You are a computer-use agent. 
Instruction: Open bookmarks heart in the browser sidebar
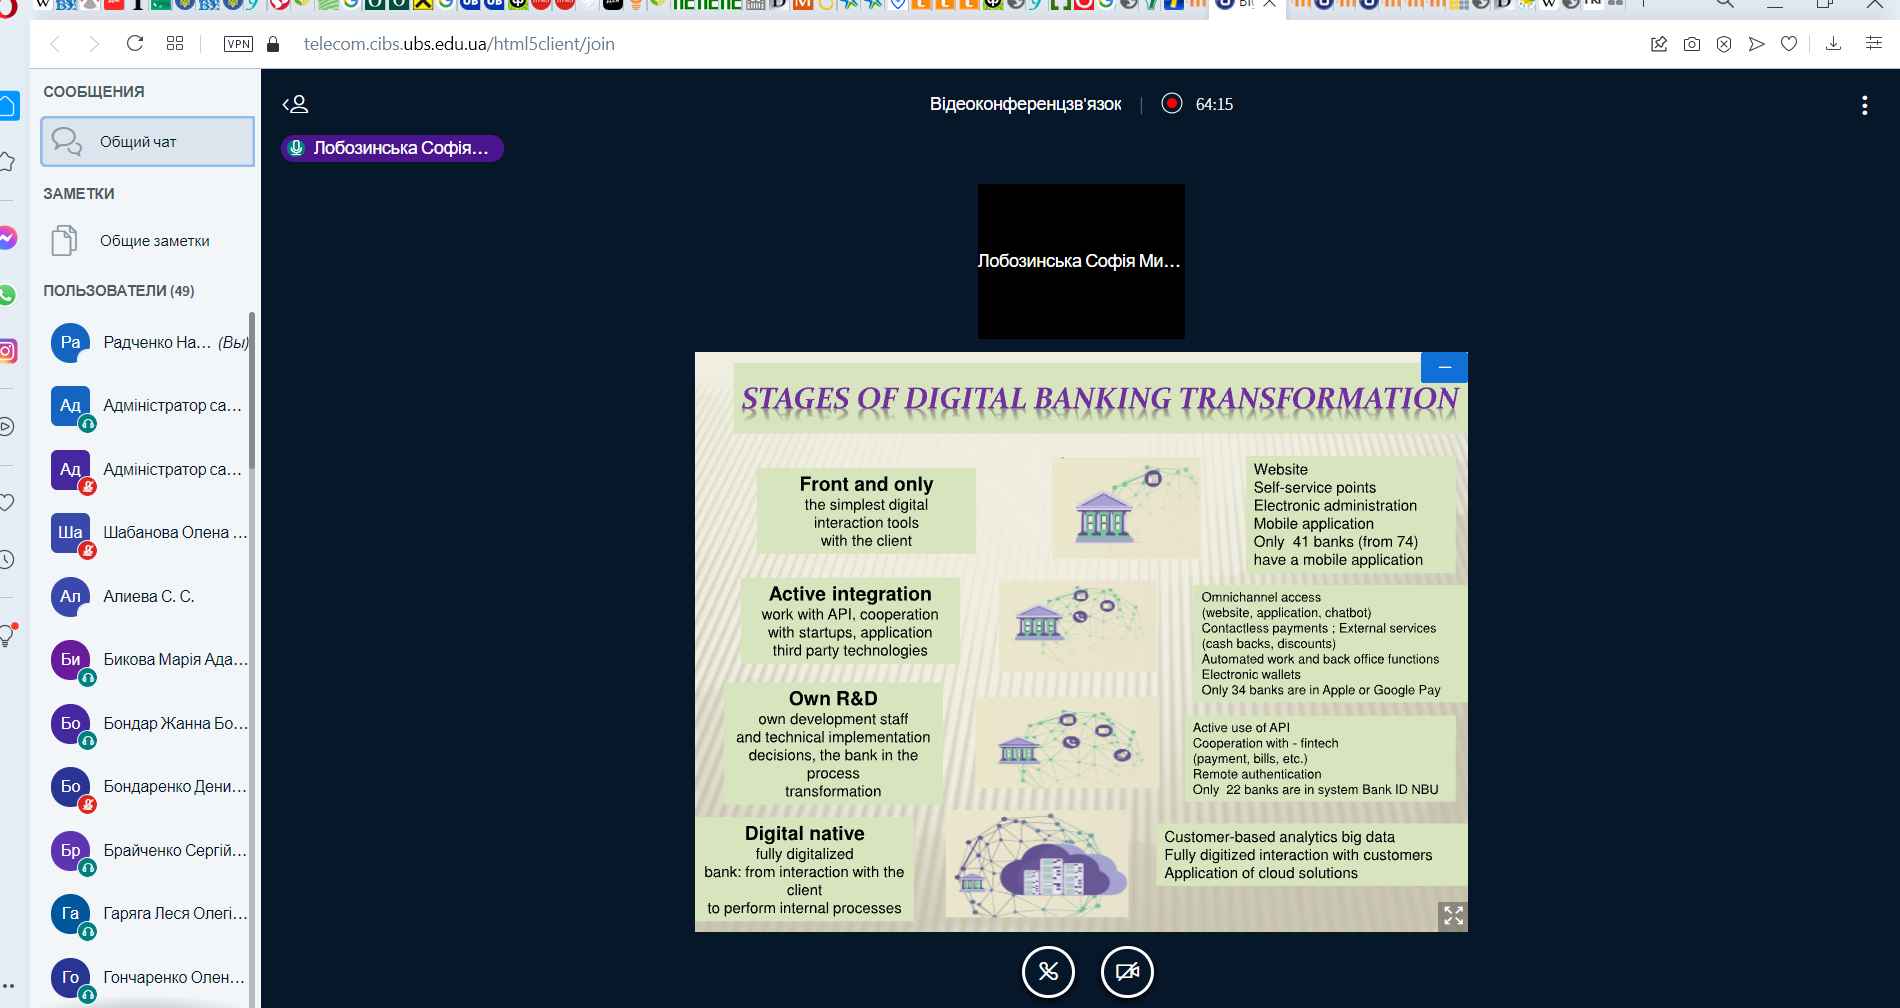pos(7,502)
